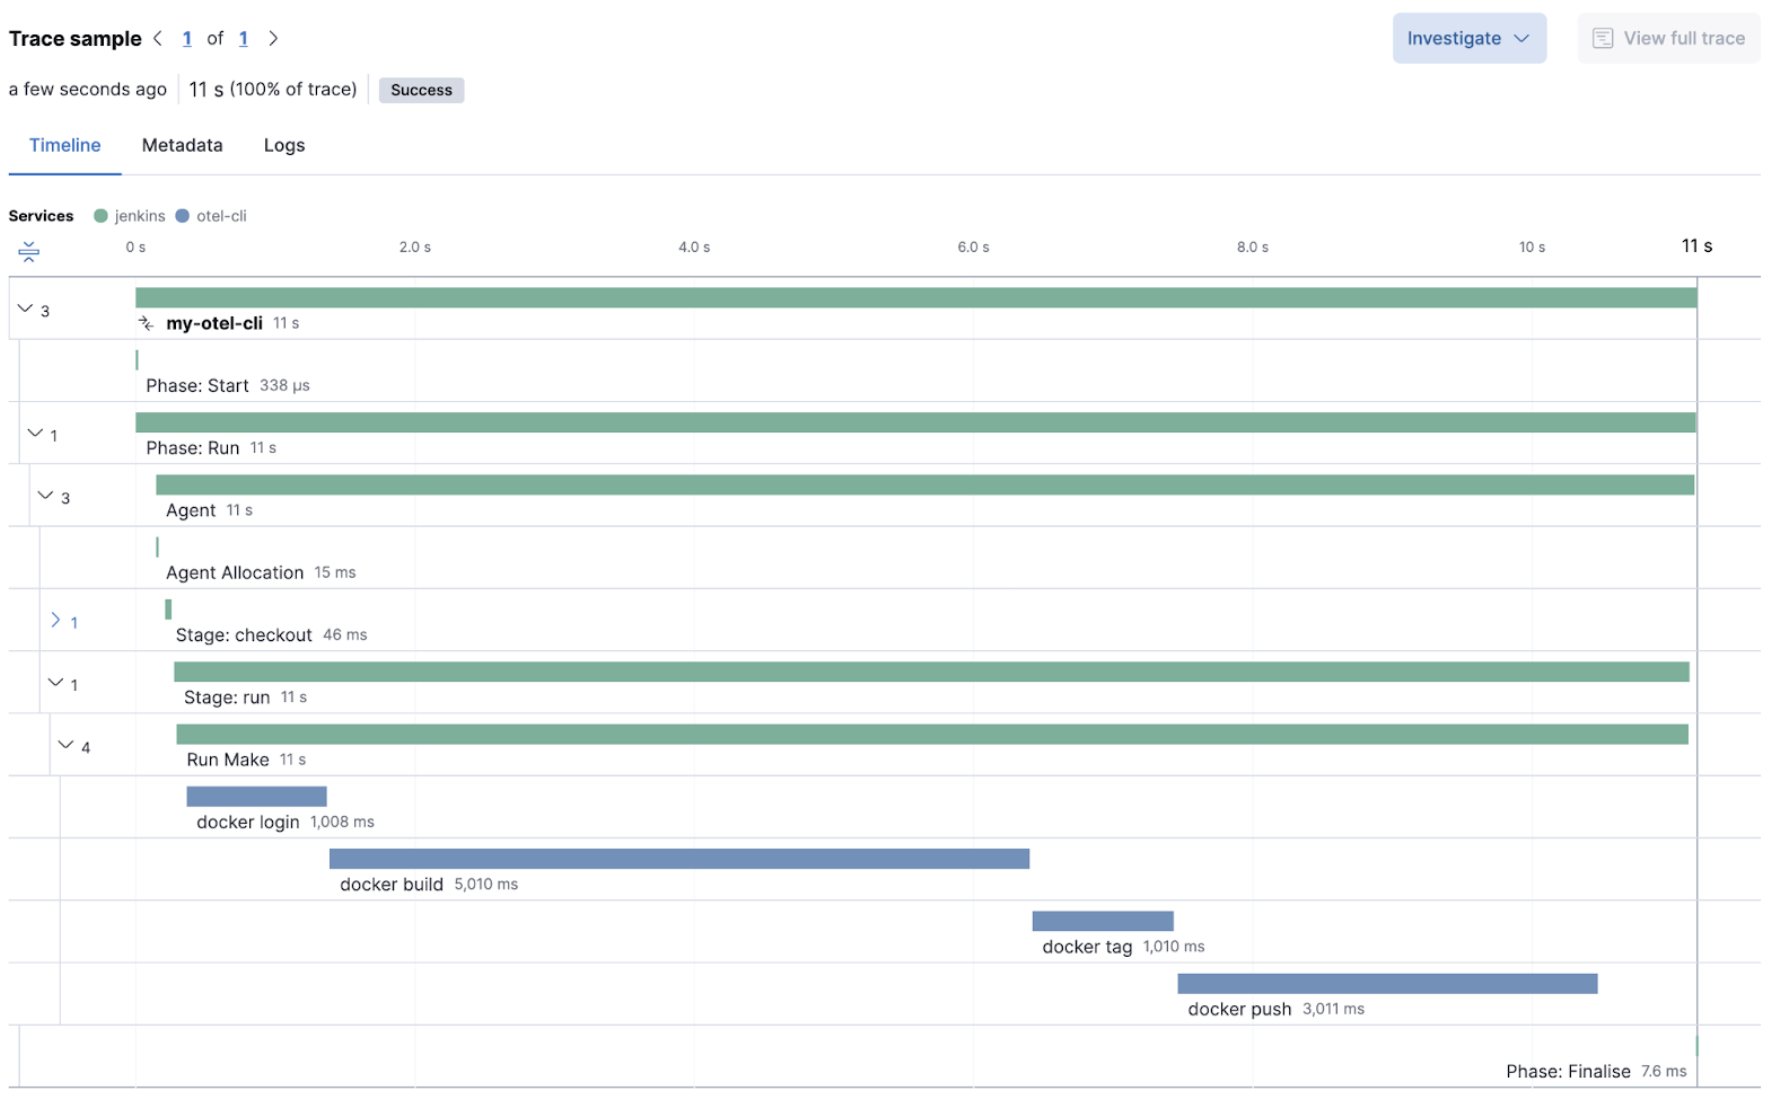The image size is (1768, 1096).
Task: Click the transaction icon beside my-otel-cli
Action: pyautogui.click(x=147, y=322)
